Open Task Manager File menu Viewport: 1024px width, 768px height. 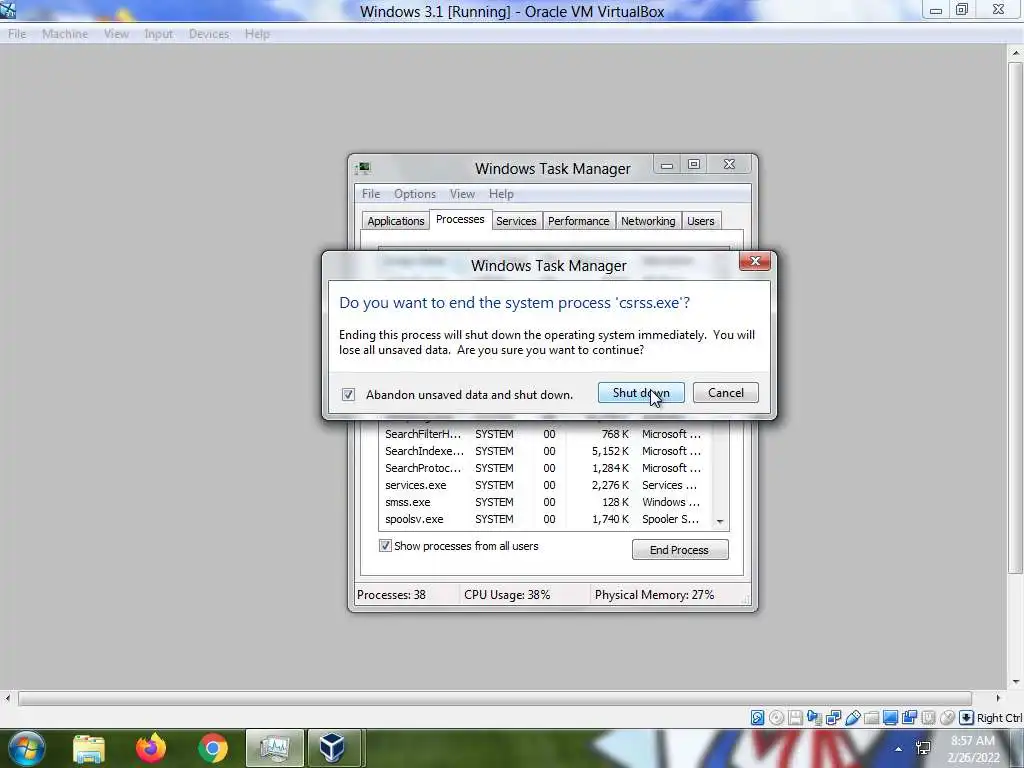coord(370,194)
